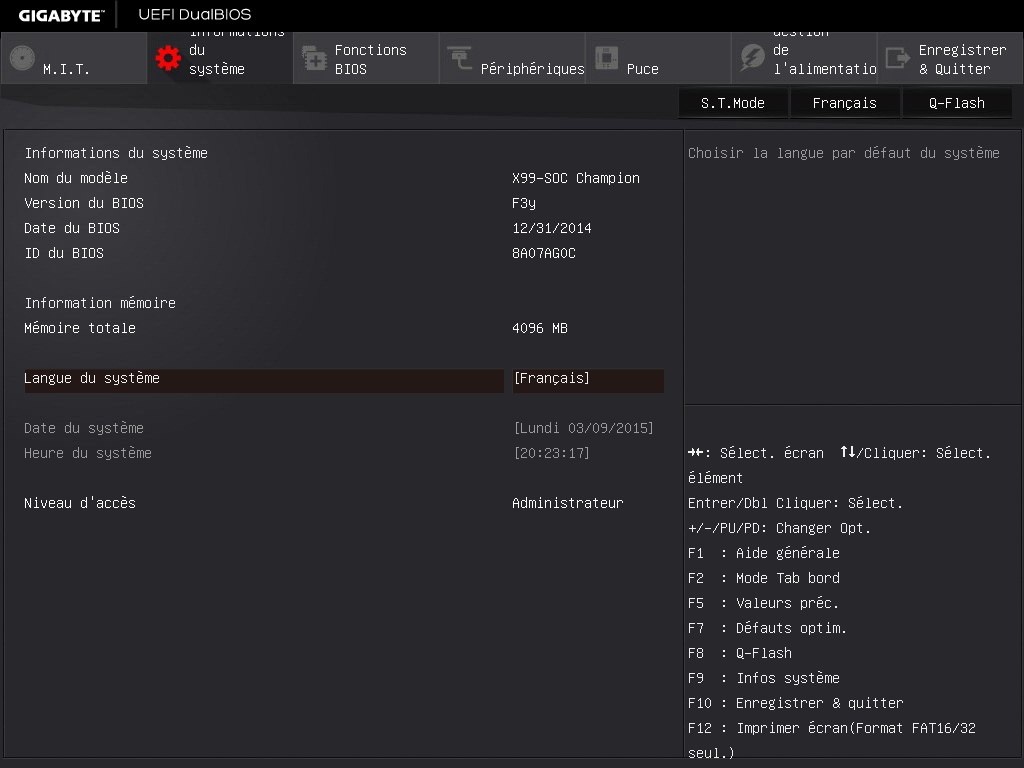Click the X99-SOC Champion model name
Screen dimensions: 1024x768
(x=575, y=178)
